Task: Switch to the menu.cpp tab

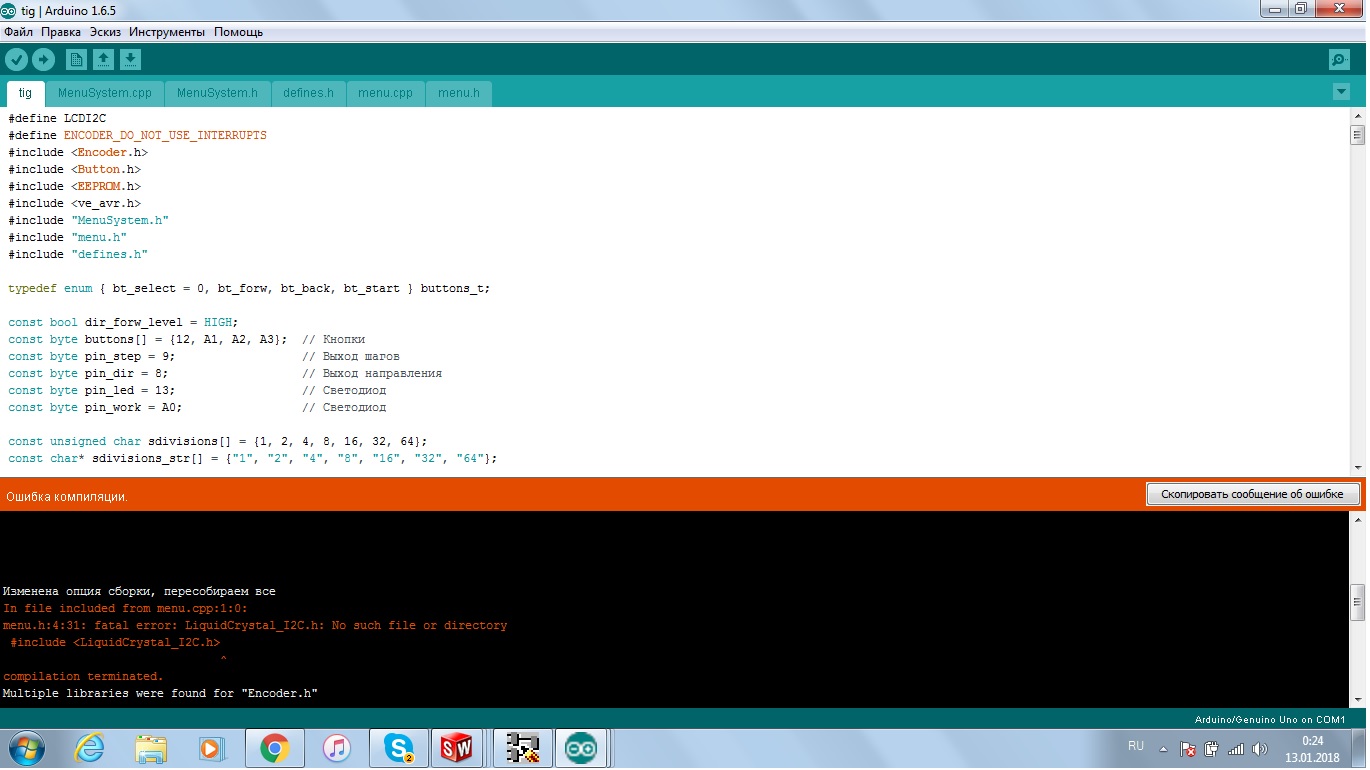Action: pyautogui.click(x=385, y=93)
